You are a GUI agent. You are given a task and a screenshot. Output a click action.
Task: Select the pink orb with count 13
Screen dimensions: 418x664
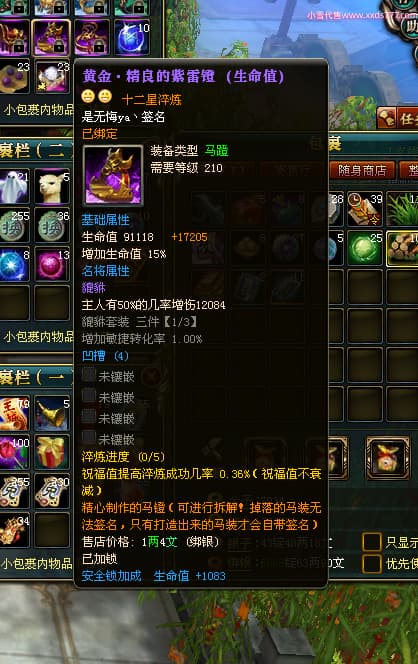coord(52,264)
